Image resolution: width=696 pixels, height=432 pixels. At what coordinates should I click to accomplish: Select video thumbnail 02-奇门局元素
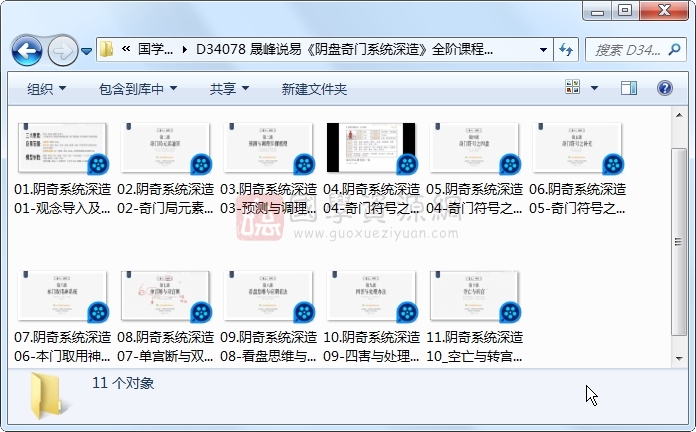[x=166, y=148]
